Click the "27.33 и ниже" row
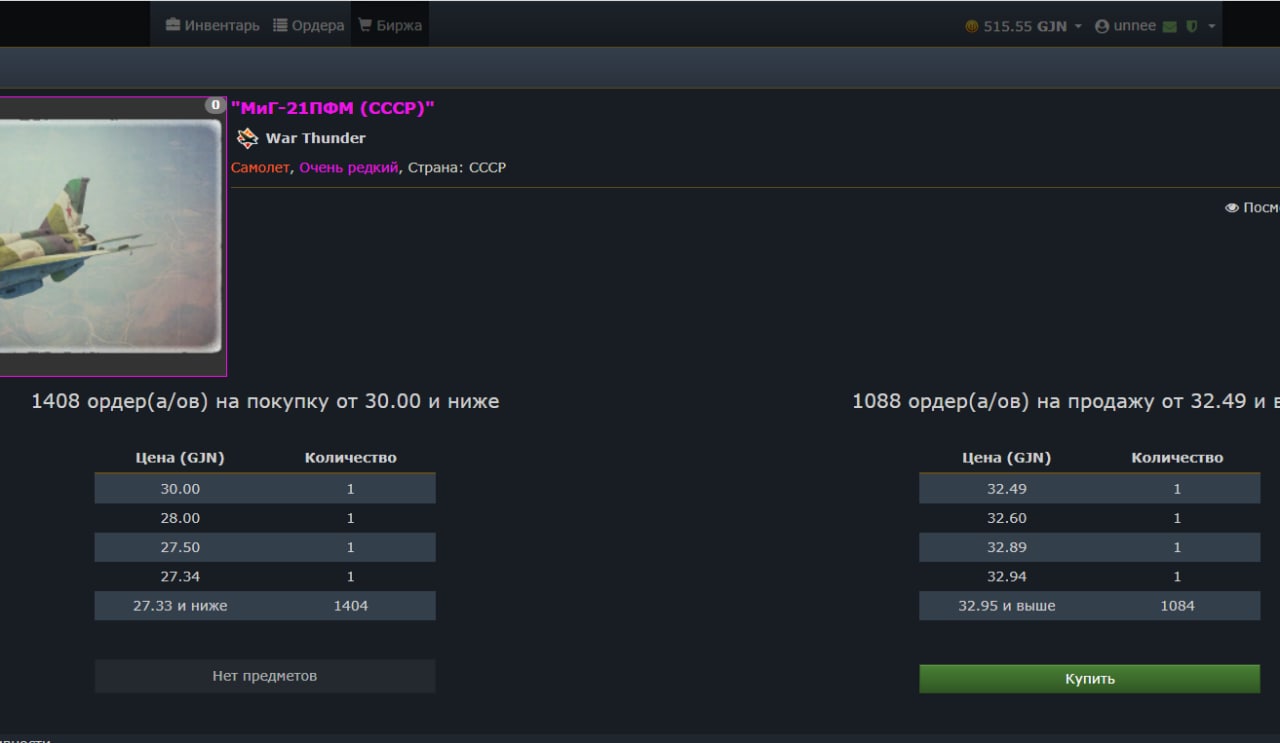 tap(265, 605)
